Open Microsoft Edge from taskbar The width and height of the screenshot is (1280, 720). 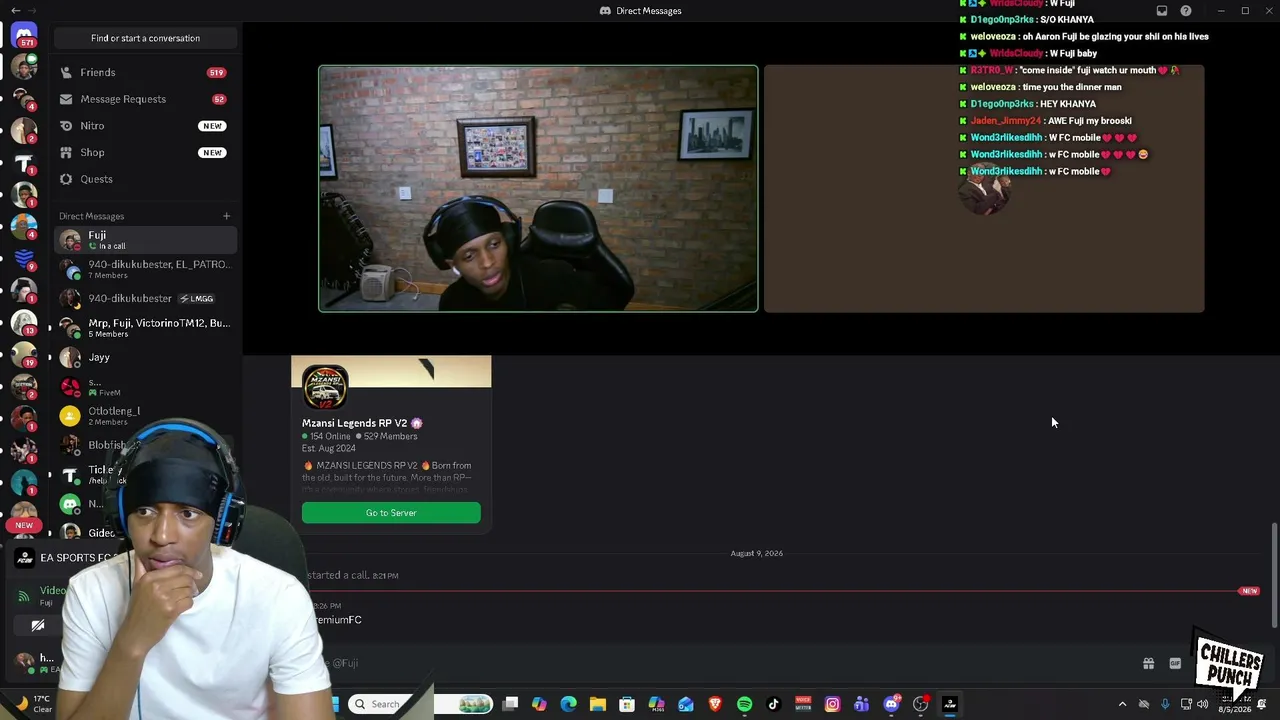pyautogui.click(x=568, y=704)
